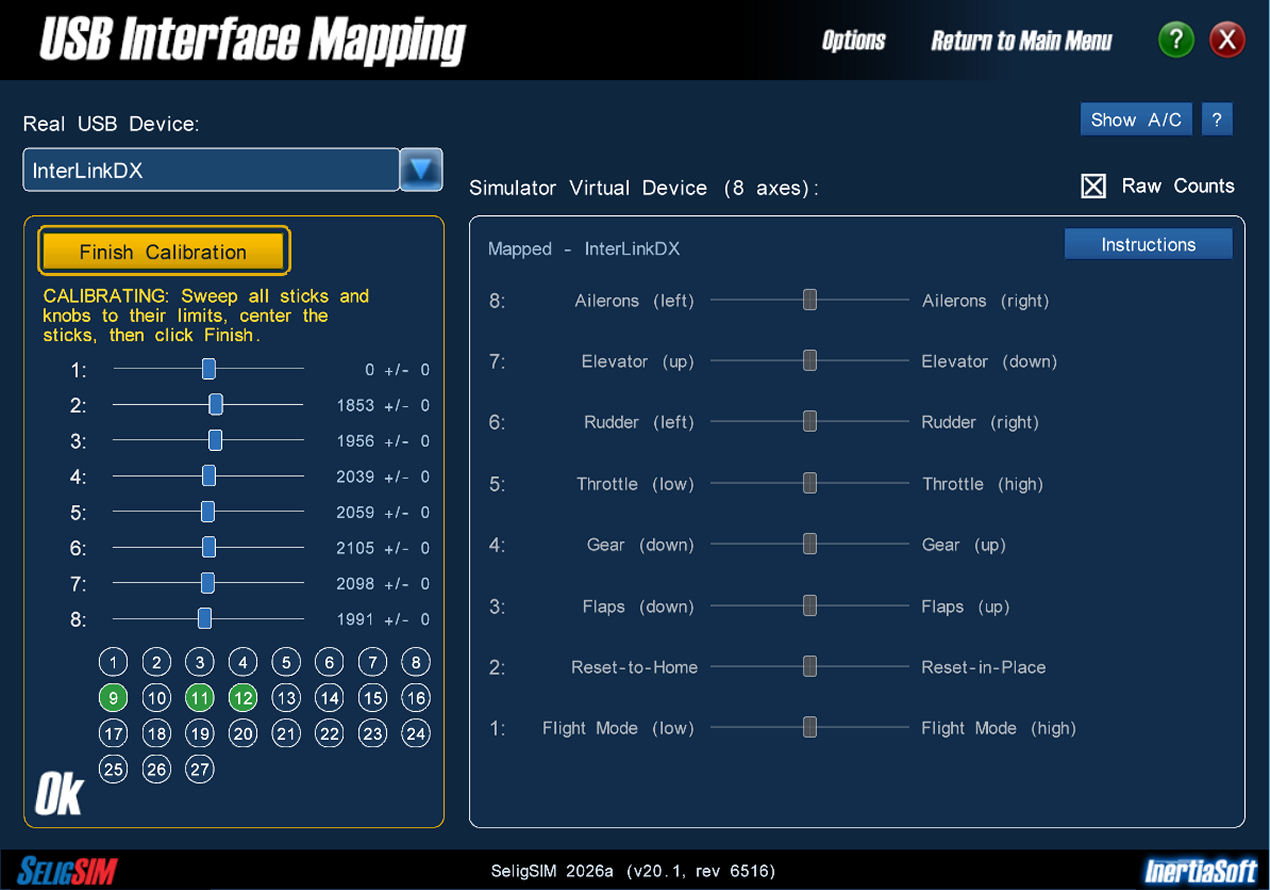Screen dimensions: 1270x890
Task: Click the Flight Mode axis slider handle
Action: pyautogui.click(x=810, y=728)
